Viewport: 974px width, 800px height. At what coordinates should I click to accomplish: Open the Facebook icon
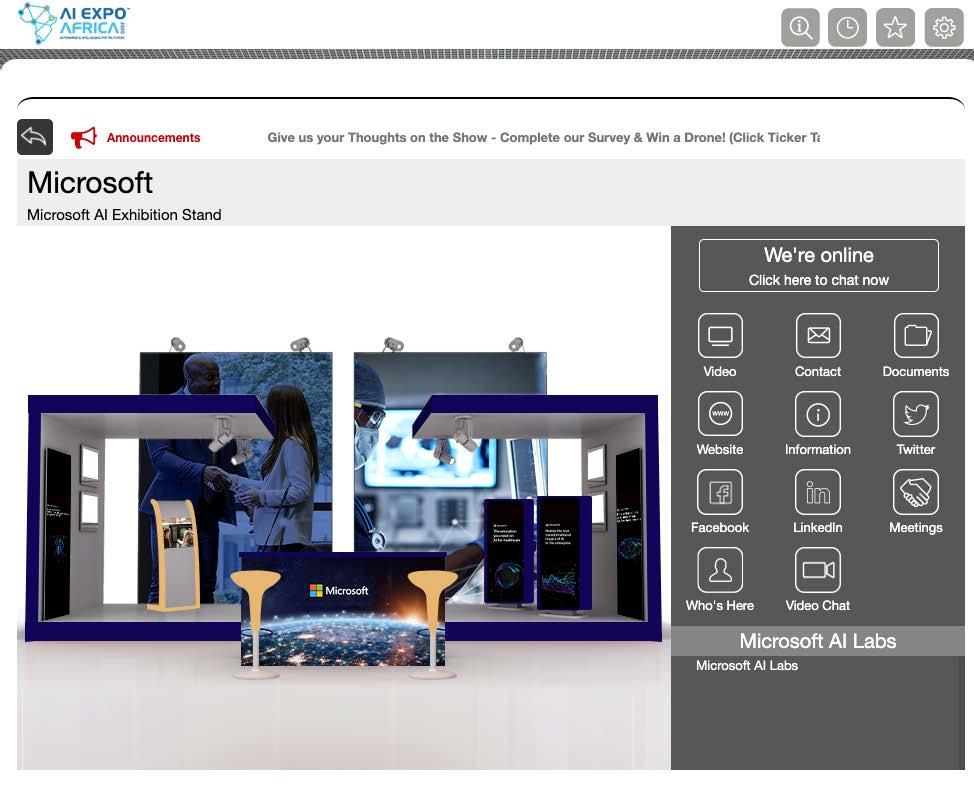coord(720,492)
